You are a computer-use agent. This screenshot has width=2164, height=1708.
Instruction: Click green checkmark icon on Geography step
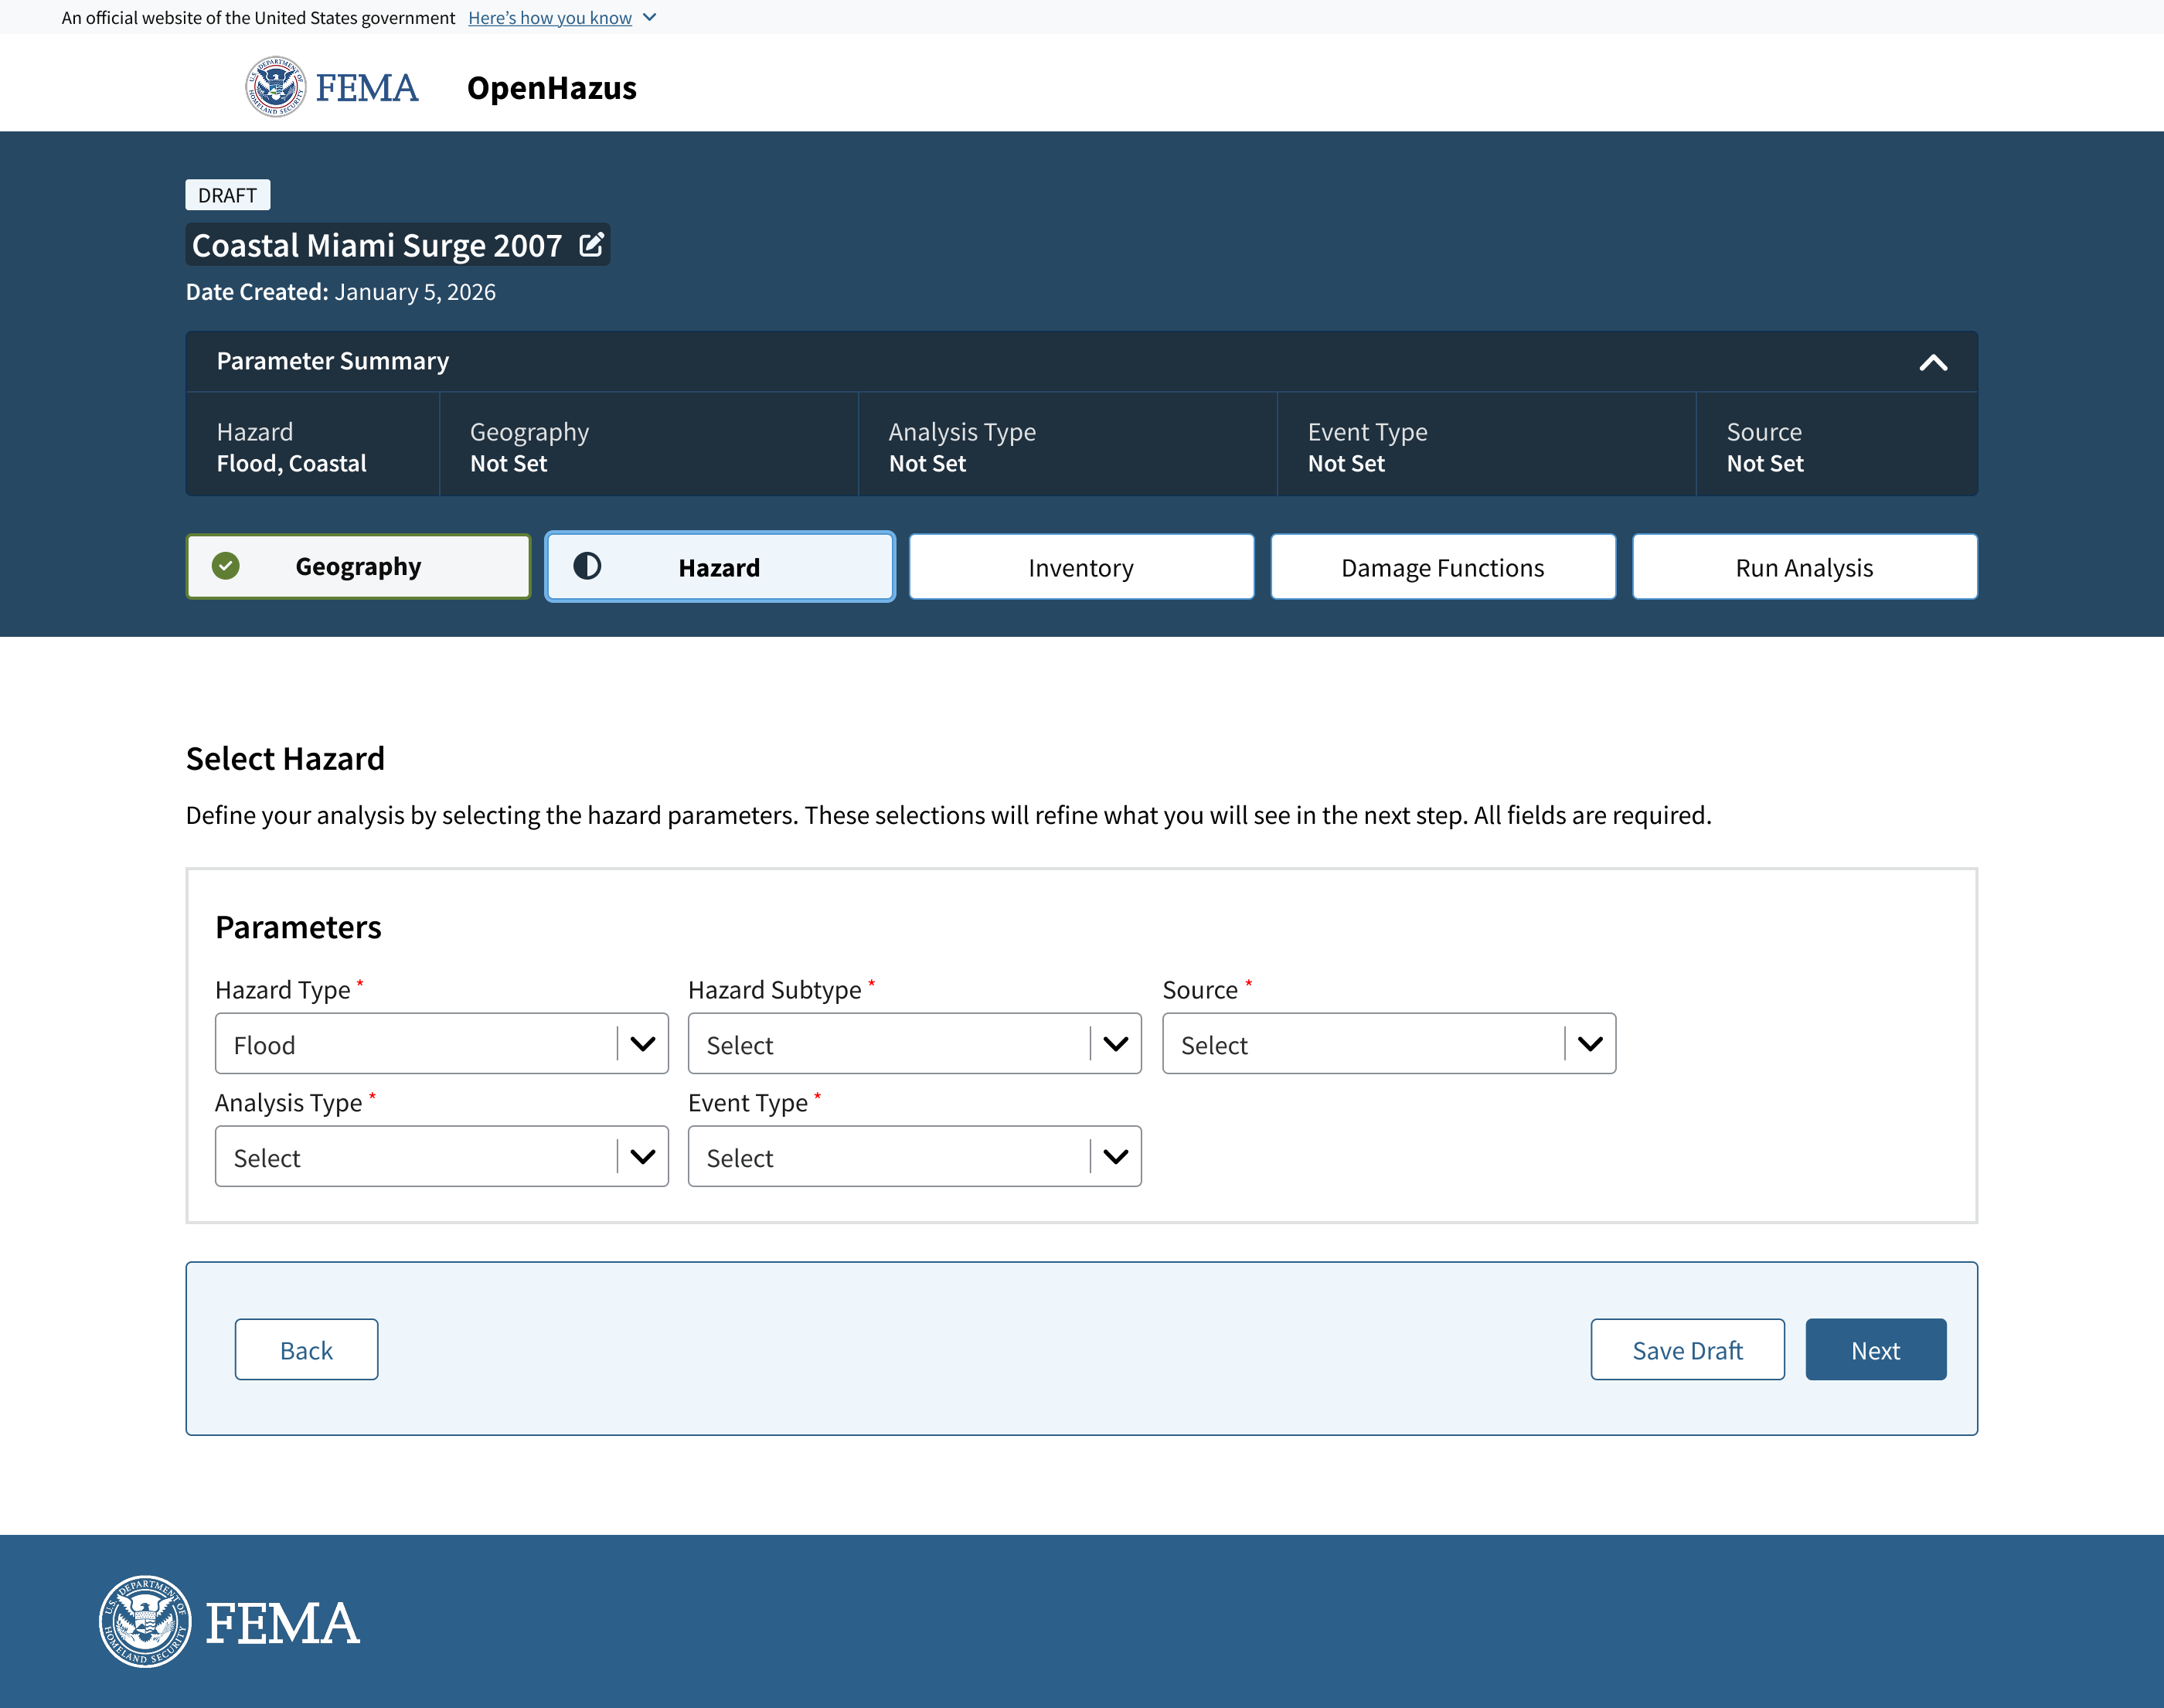tap(226, 566)
